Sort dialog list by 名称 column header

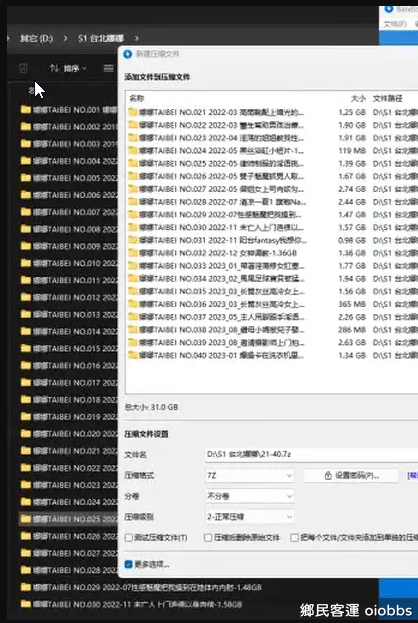137,98
